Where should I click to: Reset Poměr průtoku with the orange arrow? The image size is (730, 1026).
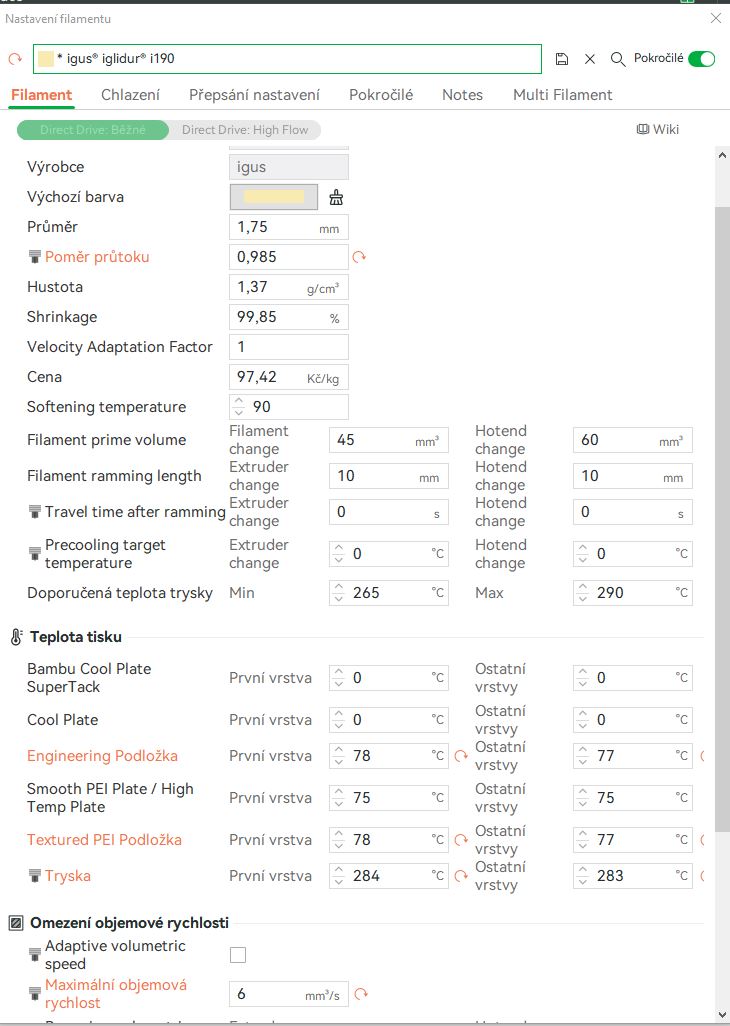click(x=359, y=257)
